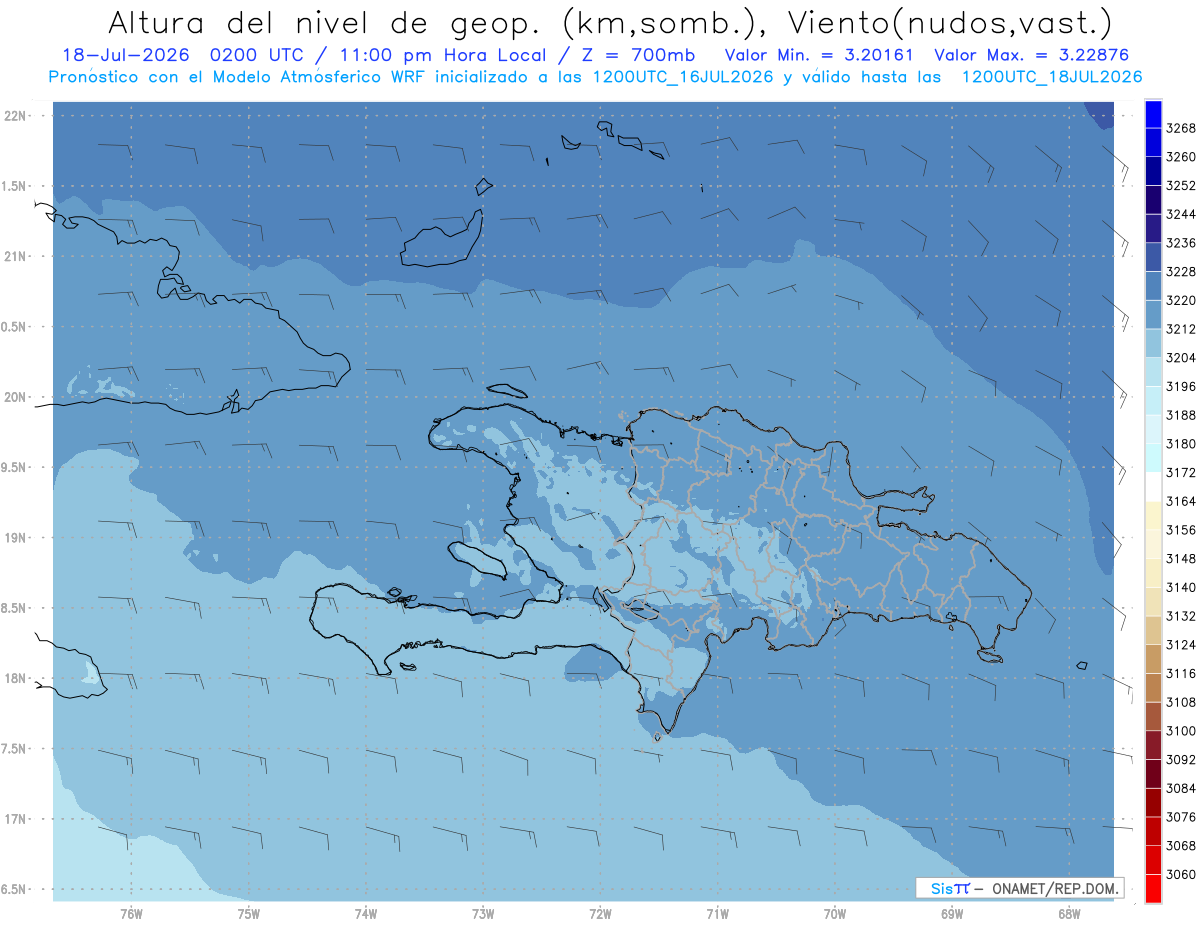The image size is (1200, 927).
Task: Click the 3204 value on the color scale
Action: [1181, 357]
